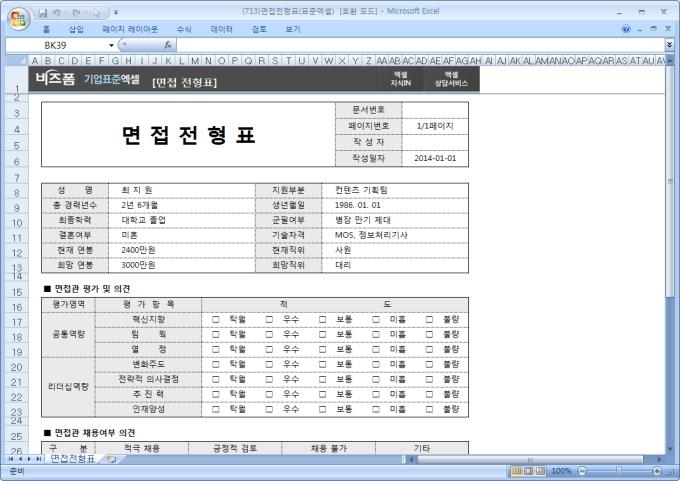This screenshot has width=680, height=481.
Task: Select the 병장 만기 제대 cell
Action: [x=395, y=220]
